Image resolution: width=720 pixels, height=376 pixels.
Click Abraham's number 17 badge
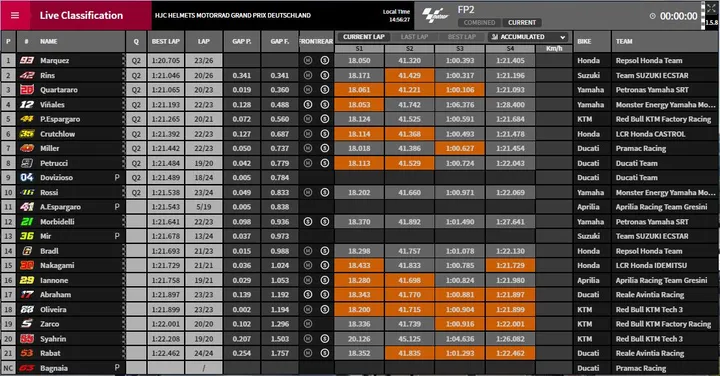tap(27, 294)
